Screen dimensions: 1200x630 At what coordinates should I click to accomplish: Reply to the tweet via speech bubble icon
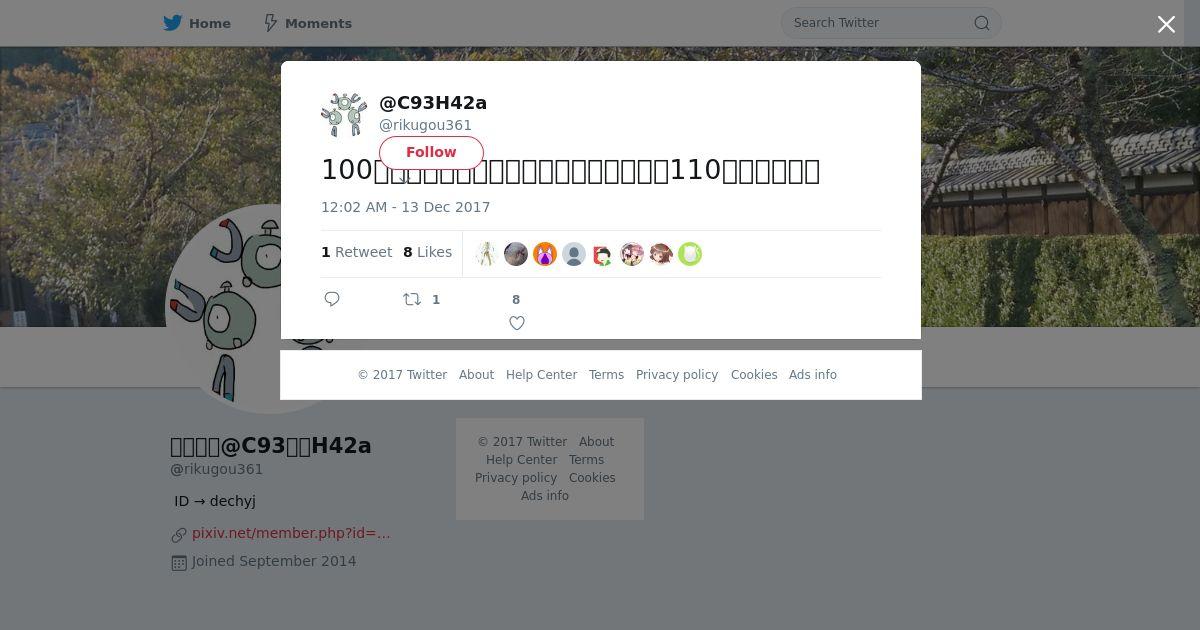[332, 299]
